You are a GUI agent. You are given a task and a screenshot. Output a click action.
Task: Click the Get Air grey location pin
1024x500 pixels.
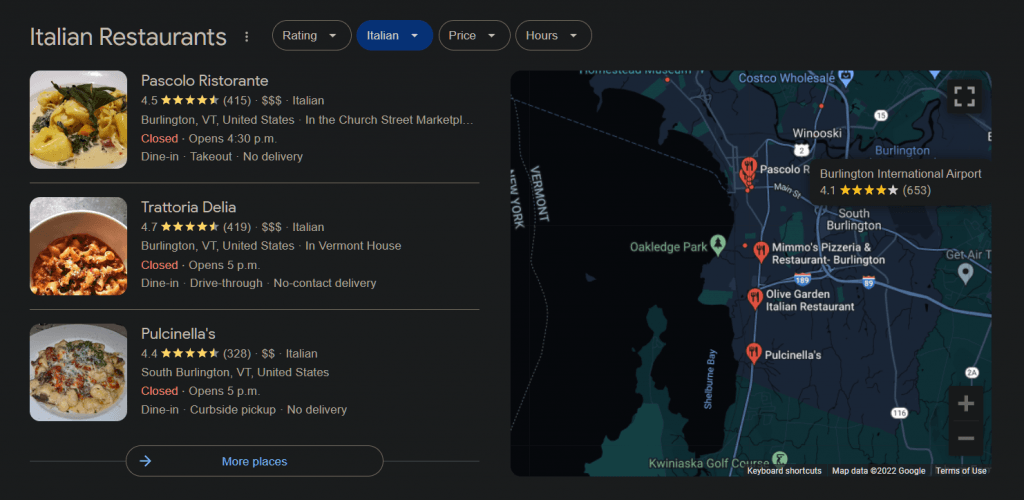pyautogui.click(x=966, y=273)
